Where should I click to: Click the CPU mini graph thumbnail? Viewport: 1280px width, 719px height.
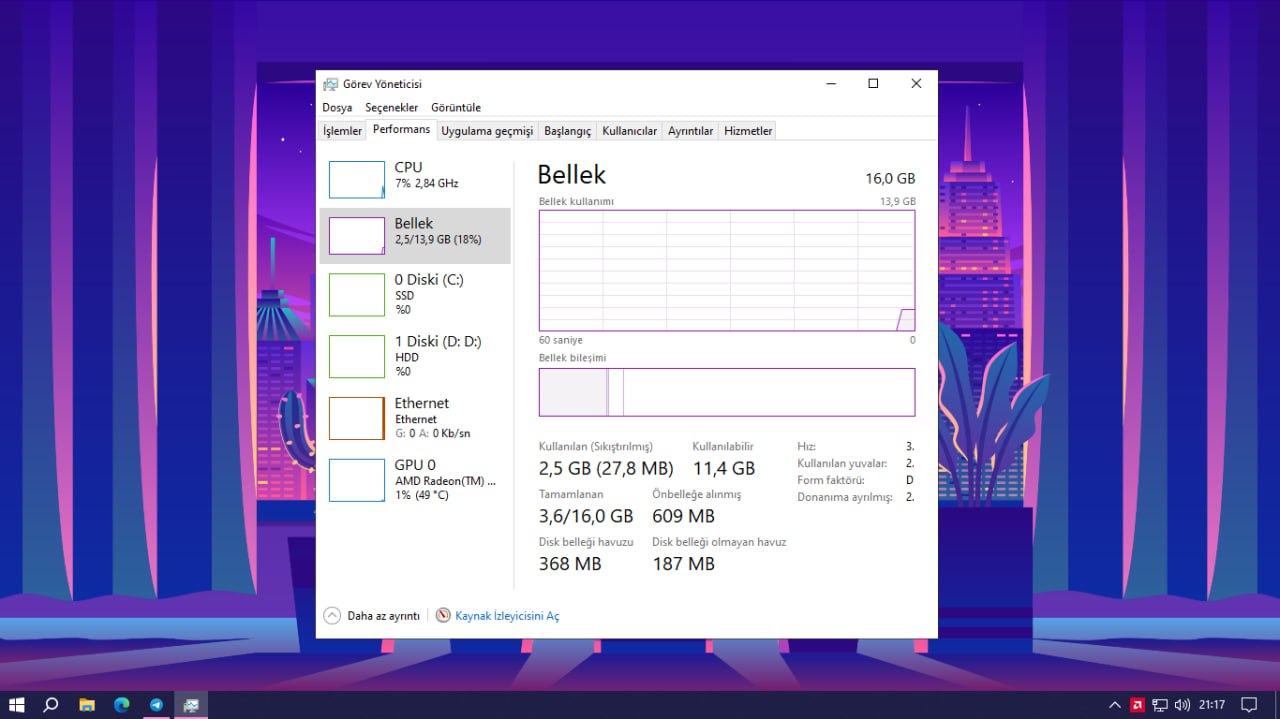(357, 180)
